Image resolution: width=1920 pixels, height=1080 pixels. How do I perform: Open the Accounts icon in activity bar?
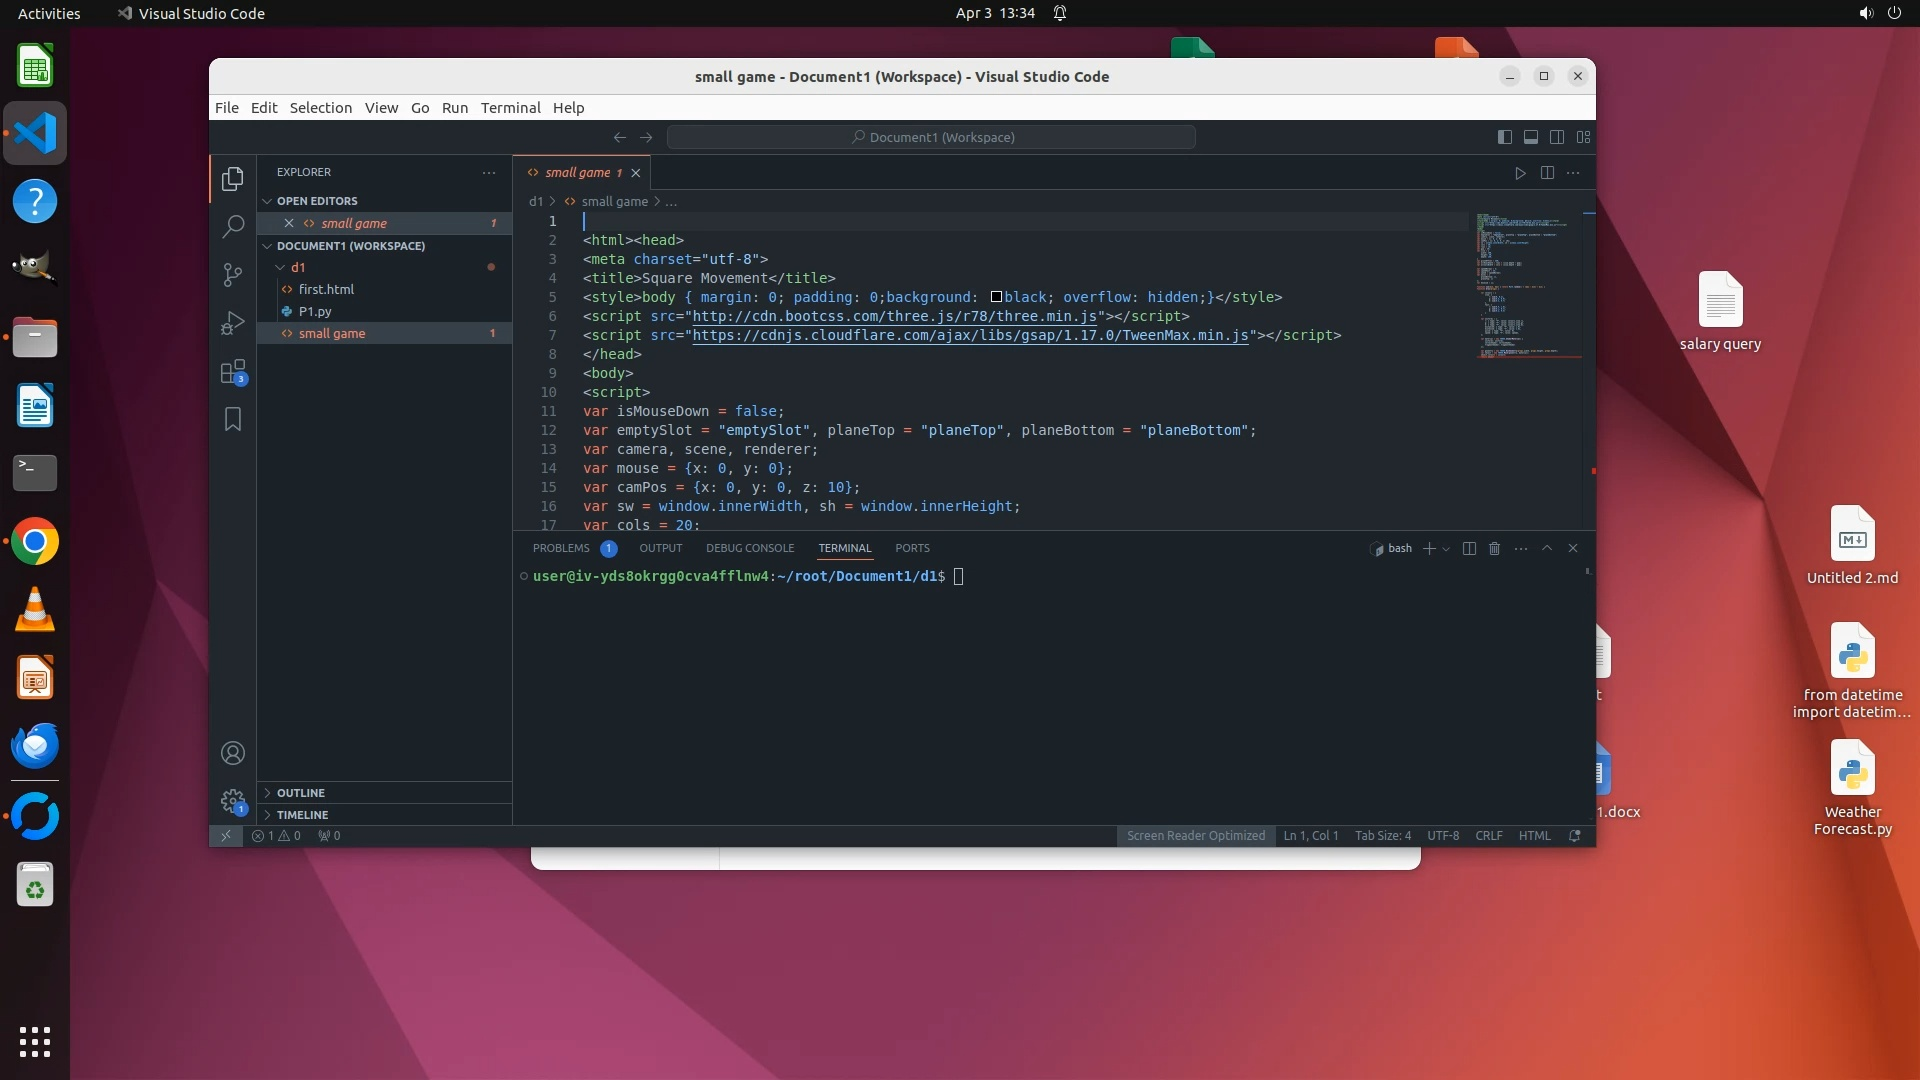[x=233, y=753]
